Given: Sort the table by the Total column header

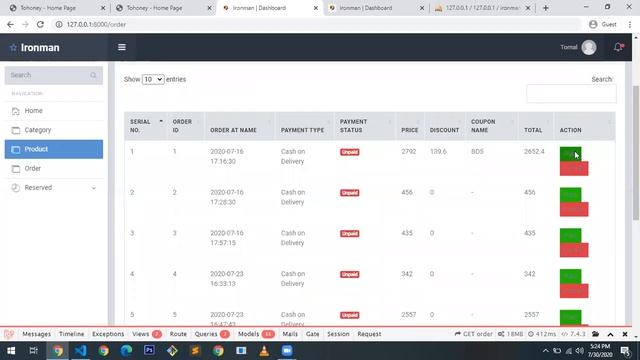Looking at the screenshot, I should point(536,126).
